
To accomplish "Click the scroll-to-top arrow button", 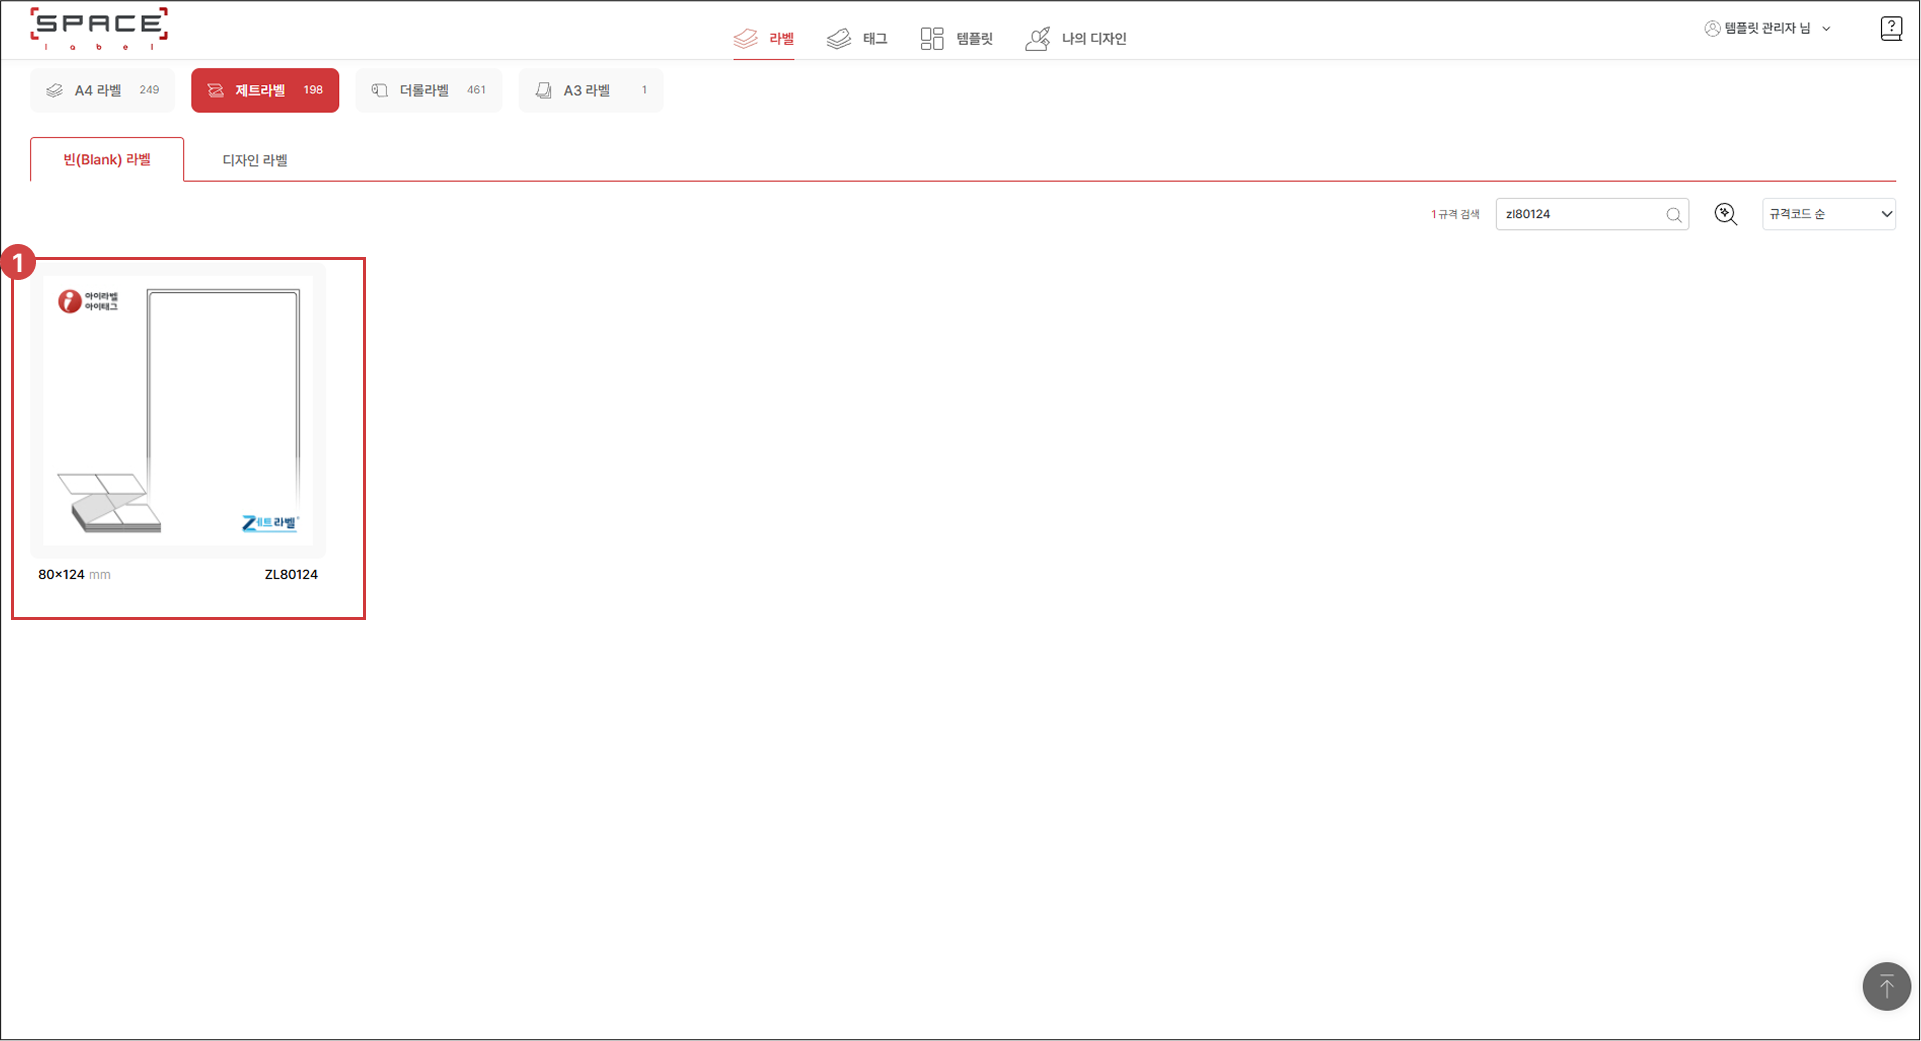I will tap(1886, 987).
